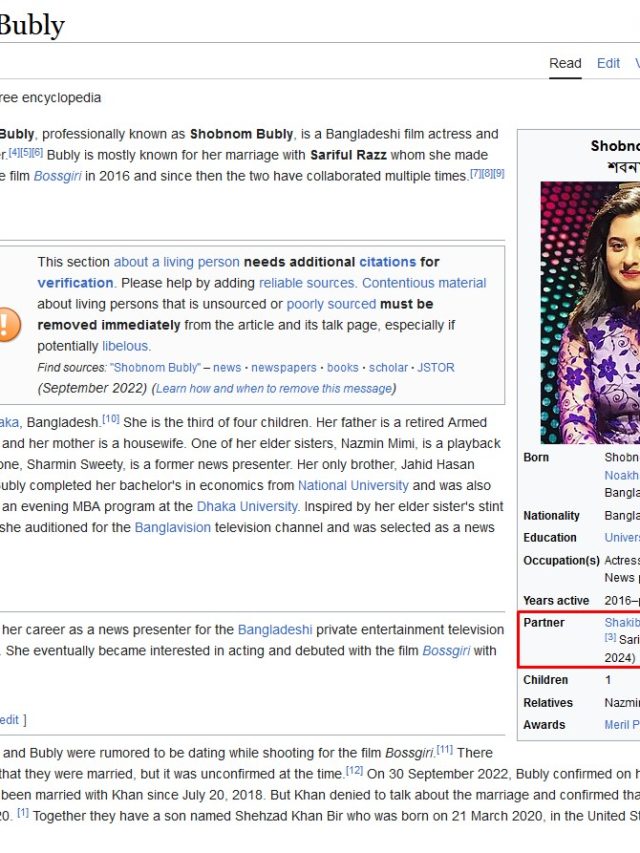Find sources in 'JSTOR'

(x=436, y=368)
